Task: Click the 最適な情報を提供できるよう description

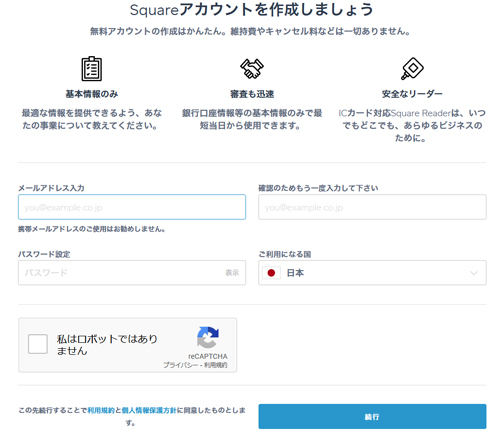Action: pos(92,119)
